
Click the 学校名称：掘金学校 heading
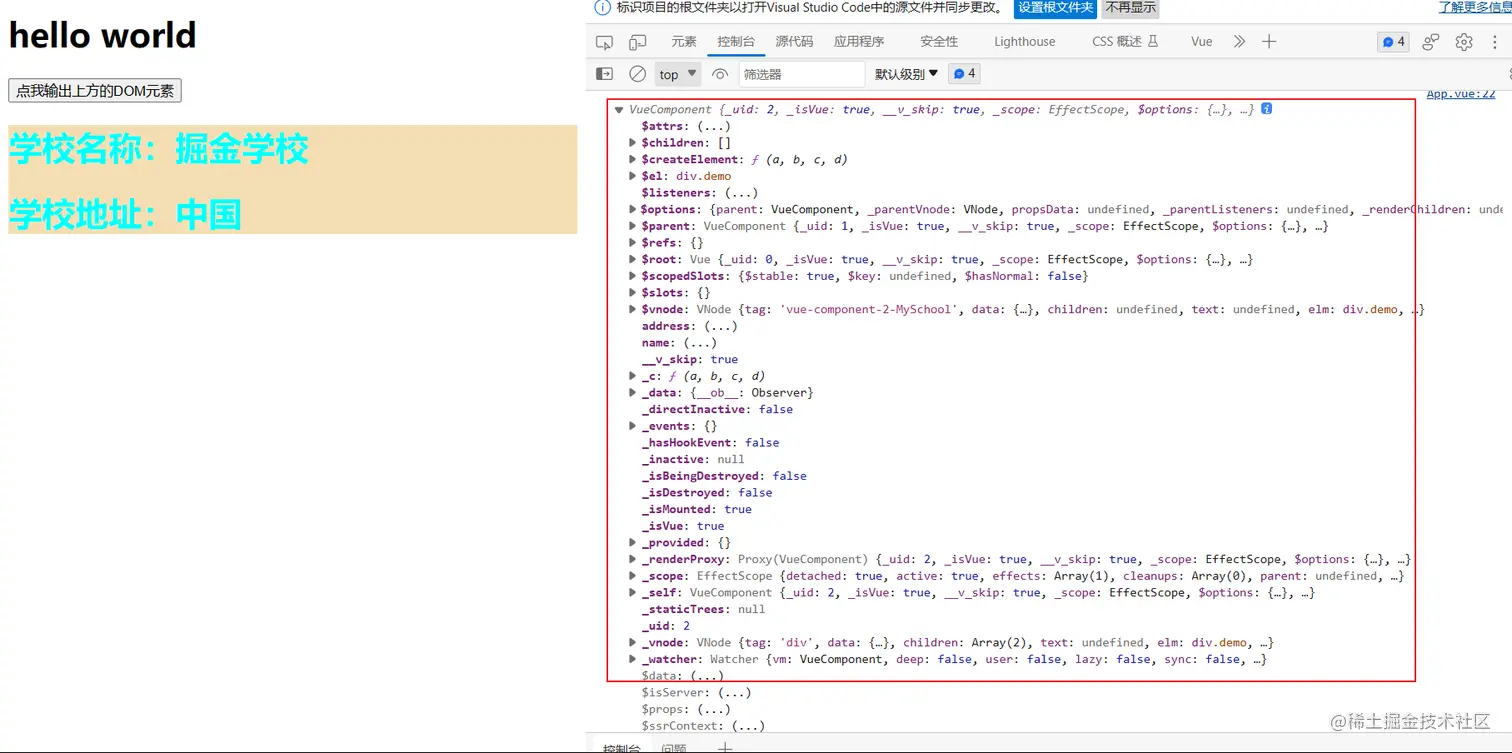(x=159, y=149)
